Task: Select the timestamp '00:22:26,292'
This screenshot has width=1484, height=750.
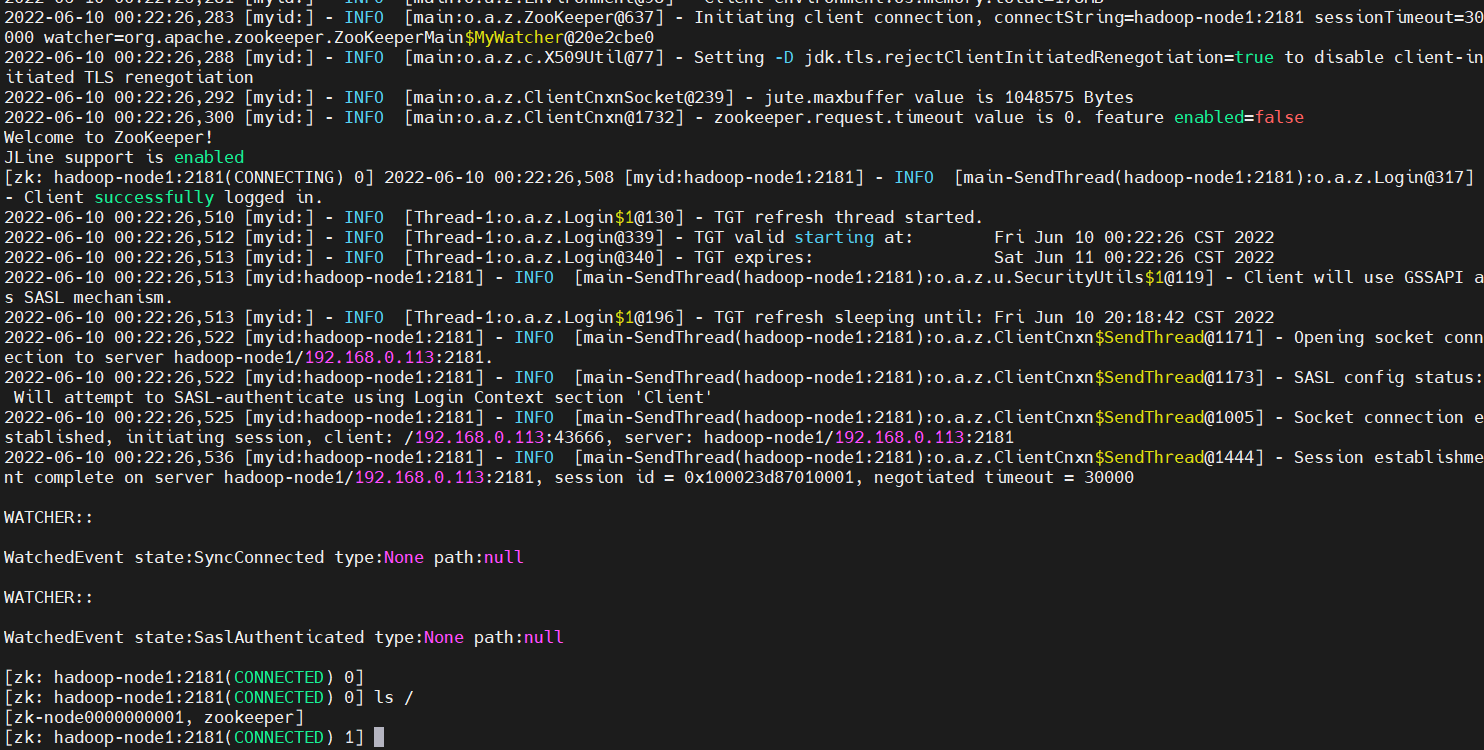Action: coord(174,97)
